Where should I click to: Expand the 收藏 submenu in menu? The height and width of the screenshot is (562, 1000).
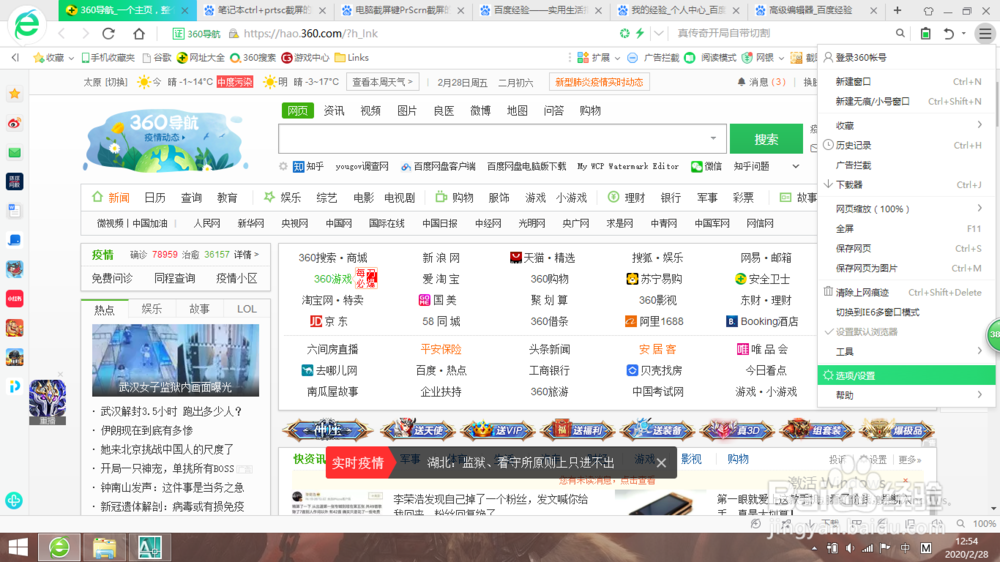tap(906, 126)
